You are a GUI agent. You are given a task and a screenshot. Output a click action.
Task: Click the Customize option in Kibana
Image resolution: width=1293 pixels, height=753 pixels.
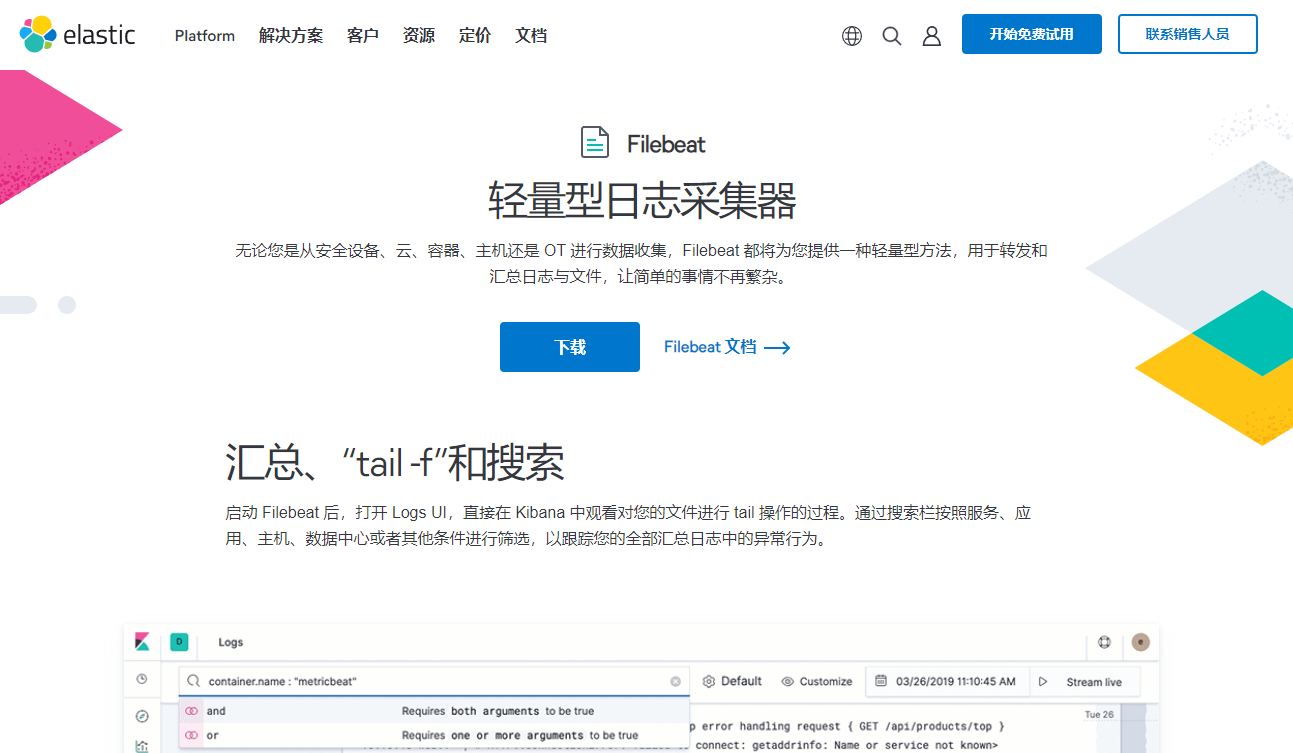coord(816,681)
